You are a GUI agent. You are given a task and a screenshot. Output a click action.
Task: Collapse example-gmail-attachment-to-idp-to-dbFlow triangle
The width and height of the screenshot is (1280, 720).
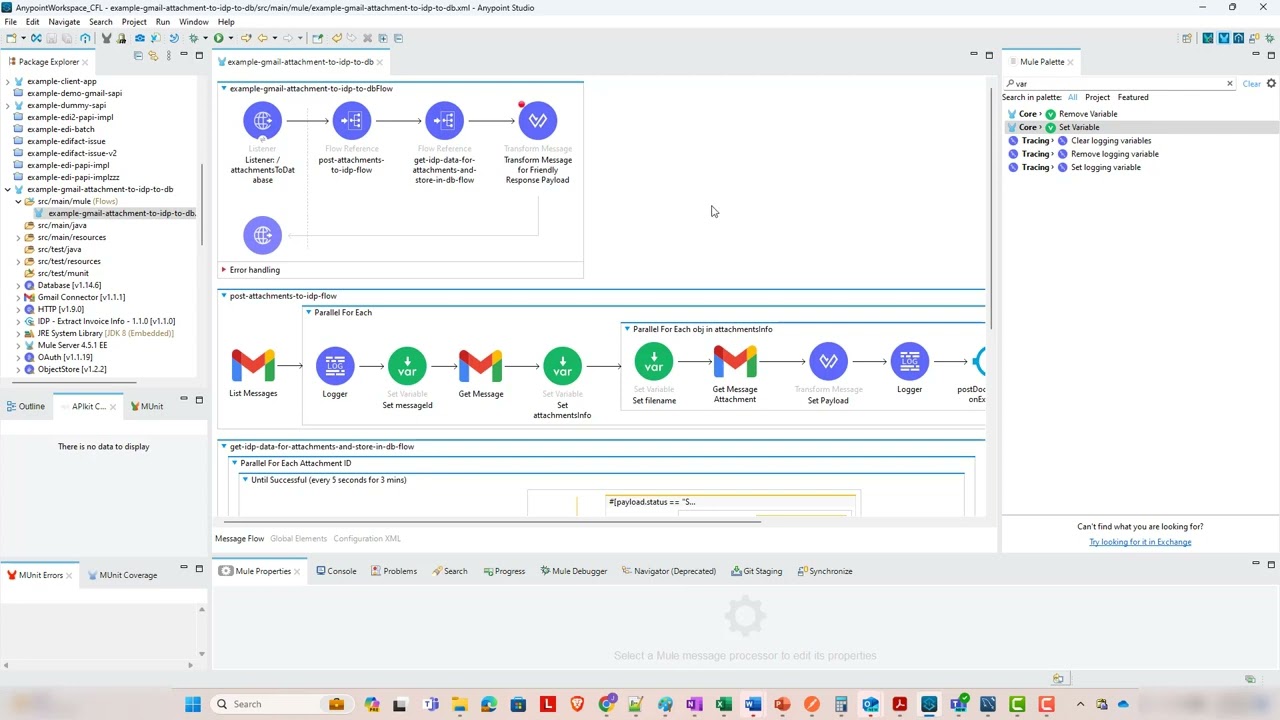click(224, 89)
